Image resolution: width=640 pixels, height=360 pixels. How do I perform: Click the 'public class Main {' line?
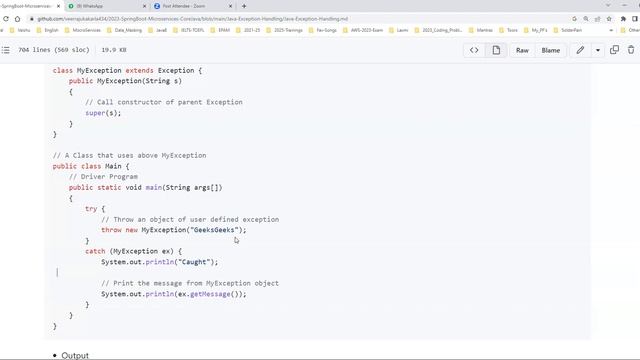(x=91, y=166)
